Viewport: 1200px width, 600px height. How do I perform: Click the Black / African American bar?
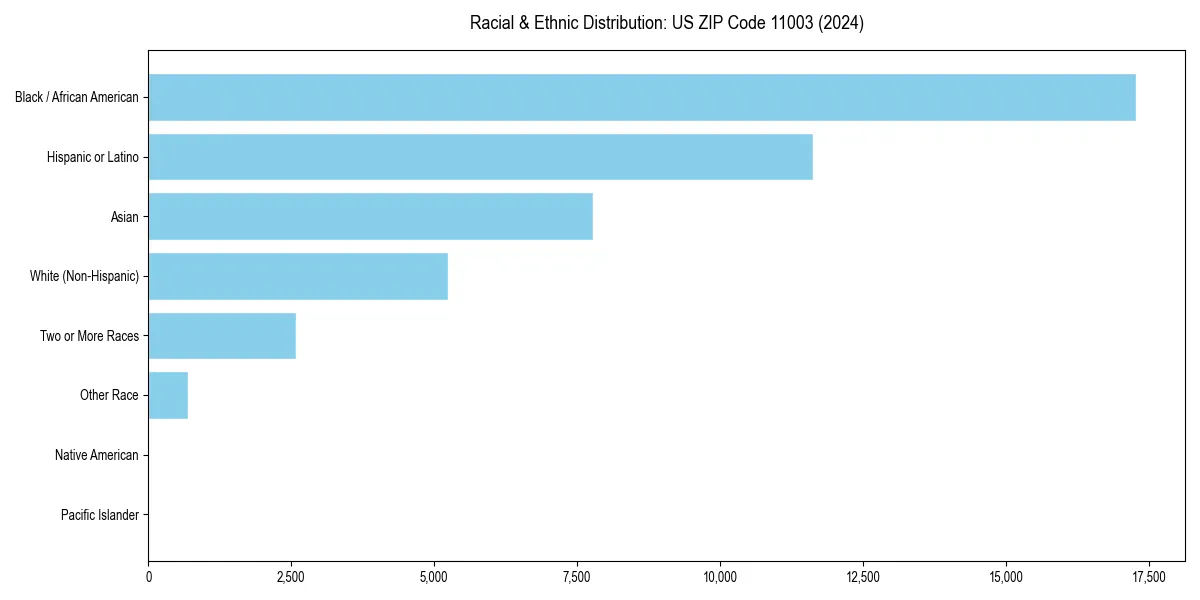tap(640, 97)
